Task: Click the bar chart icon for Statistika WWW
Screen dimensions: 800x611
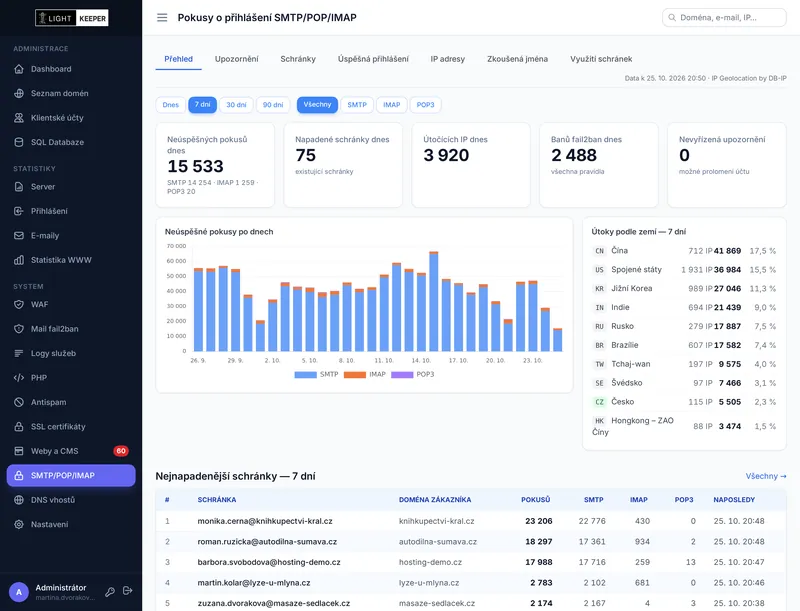Action: pyautogui.click(x=19, y=260)
